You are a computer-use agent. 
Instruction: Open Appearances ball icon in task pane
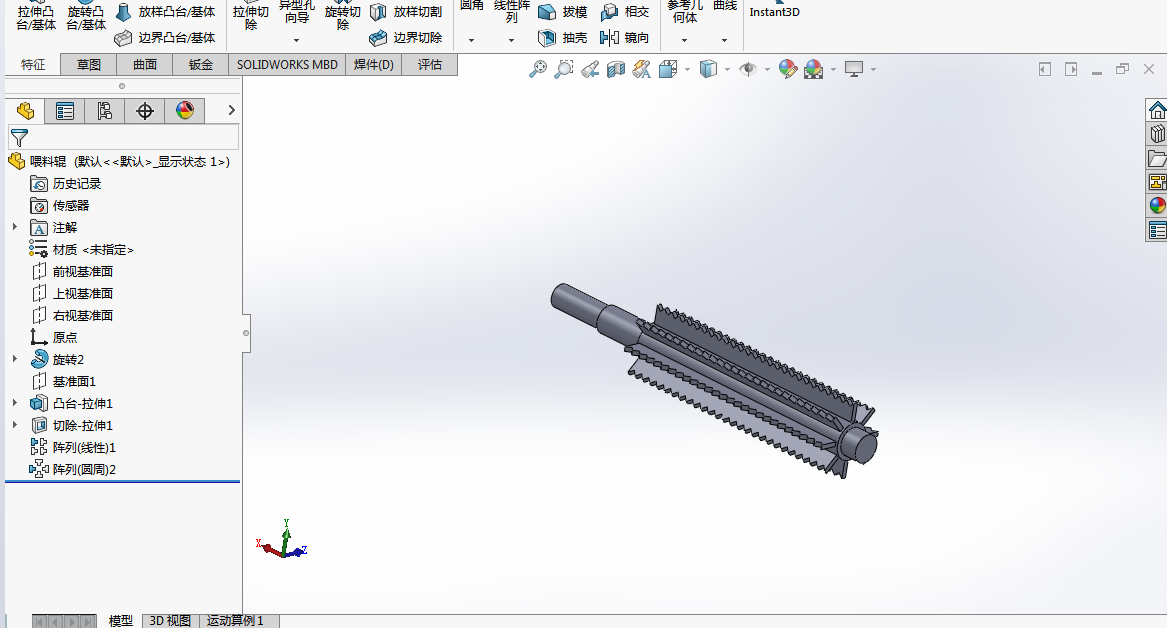click(x=1157, y=205)
